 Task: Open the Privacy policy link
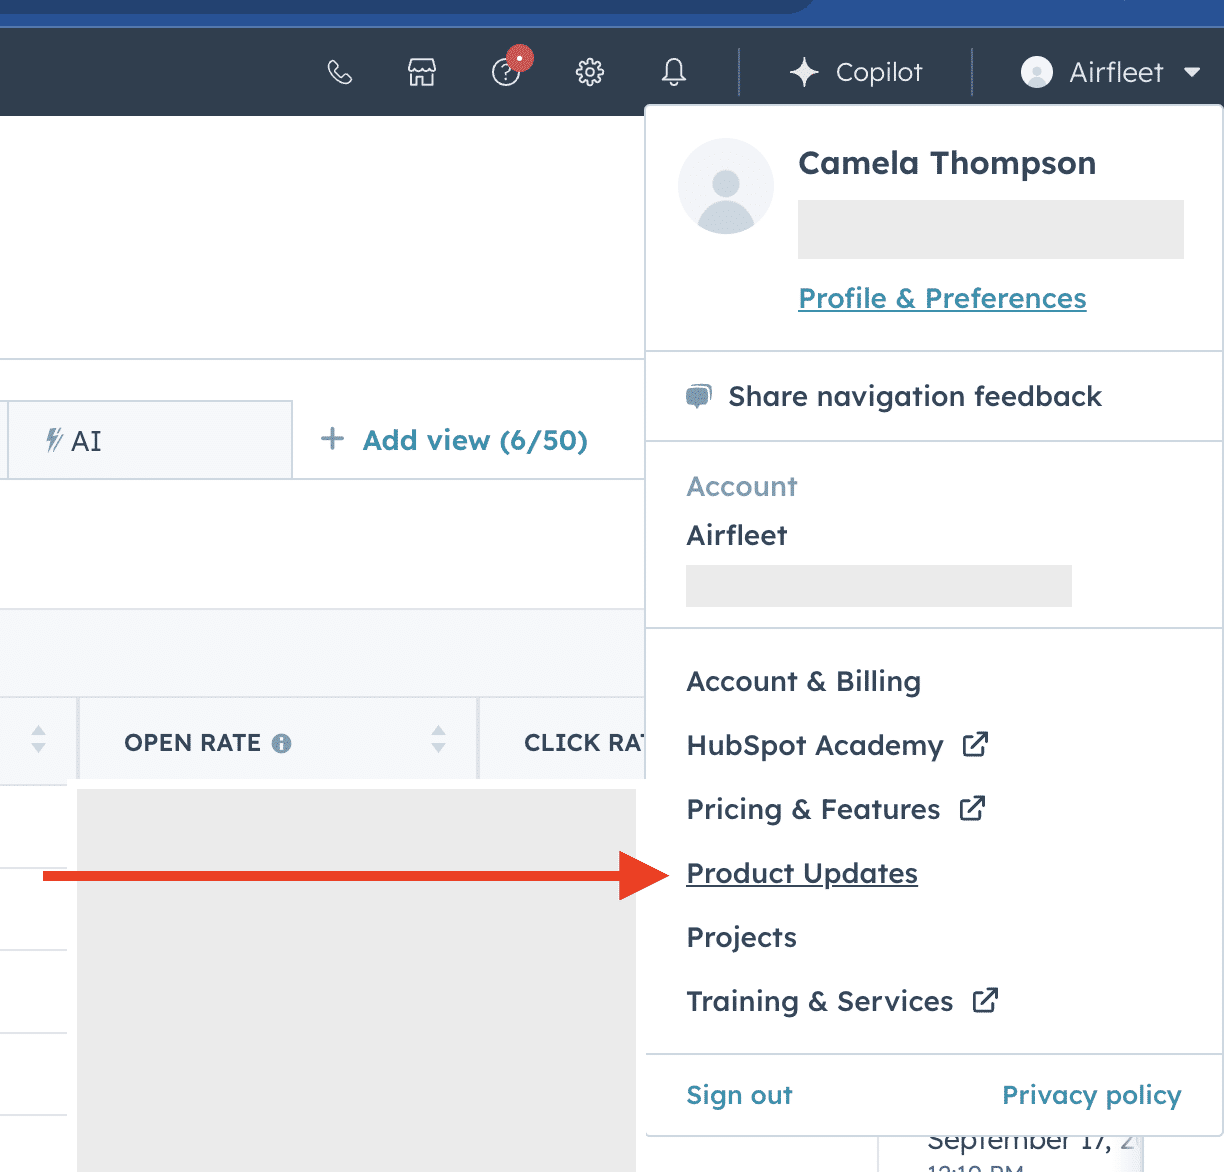coord(1092,1095)
